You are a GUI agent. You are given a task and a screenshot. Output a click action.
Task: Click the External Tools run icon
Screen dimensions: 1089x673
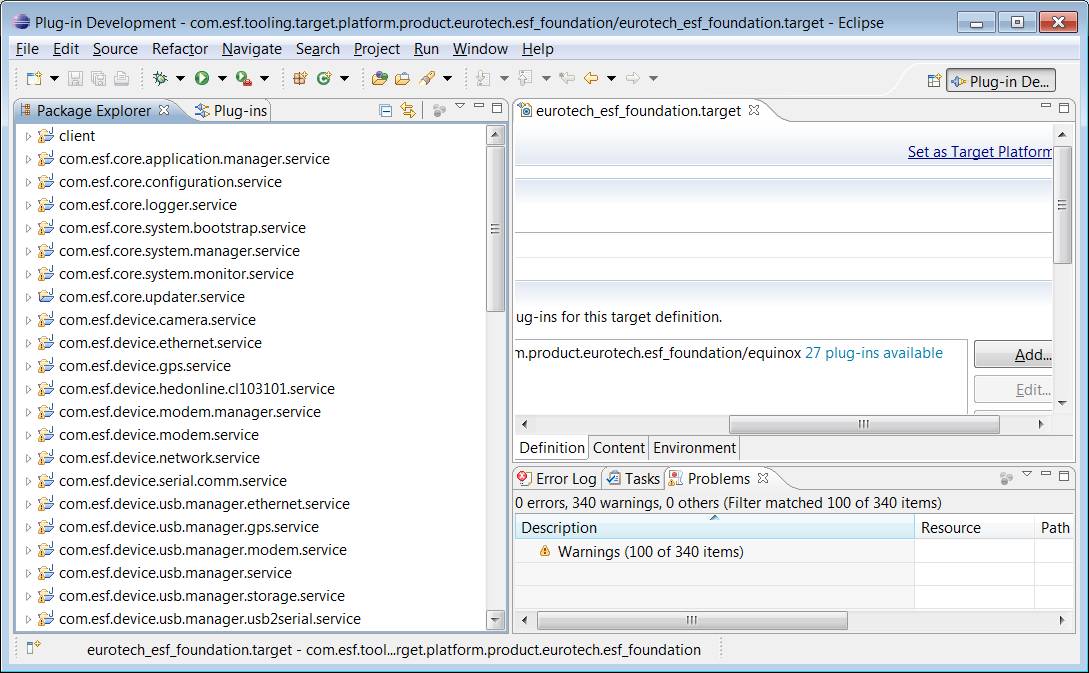243,78
